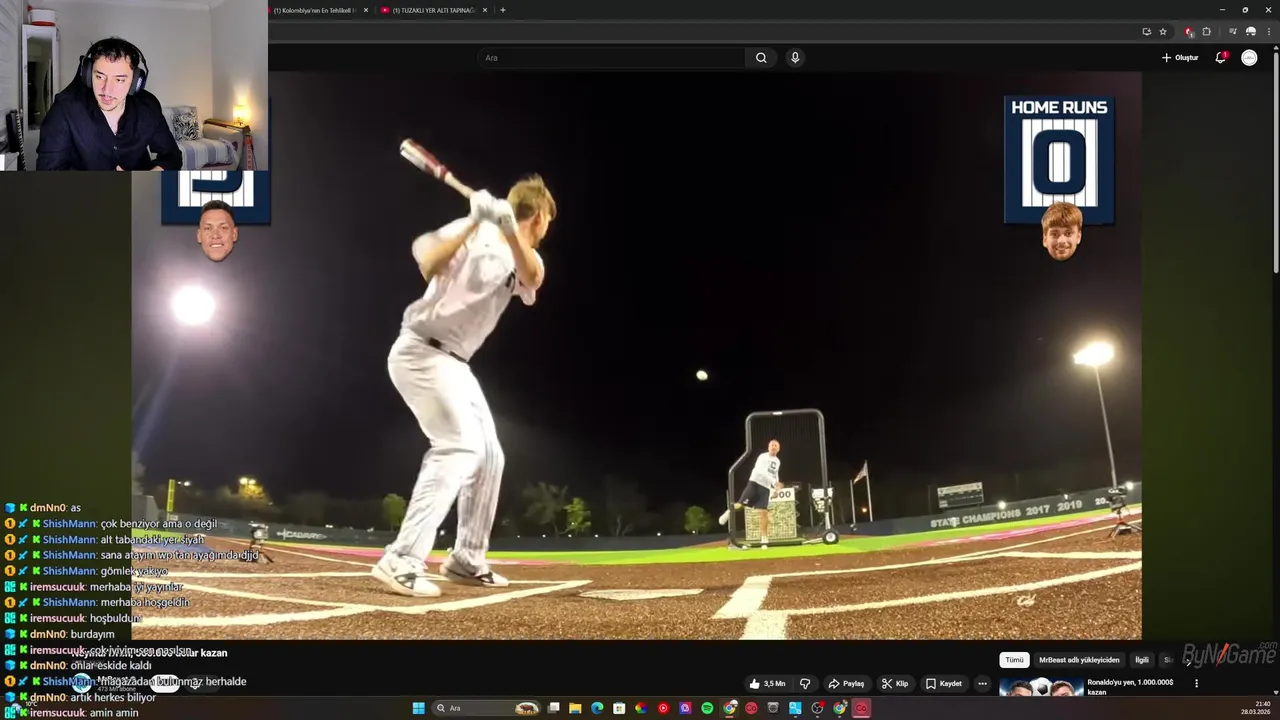Bookmark this page with the star icon
Viewport: 1280px width, 720px height.
coord(1163,31)
